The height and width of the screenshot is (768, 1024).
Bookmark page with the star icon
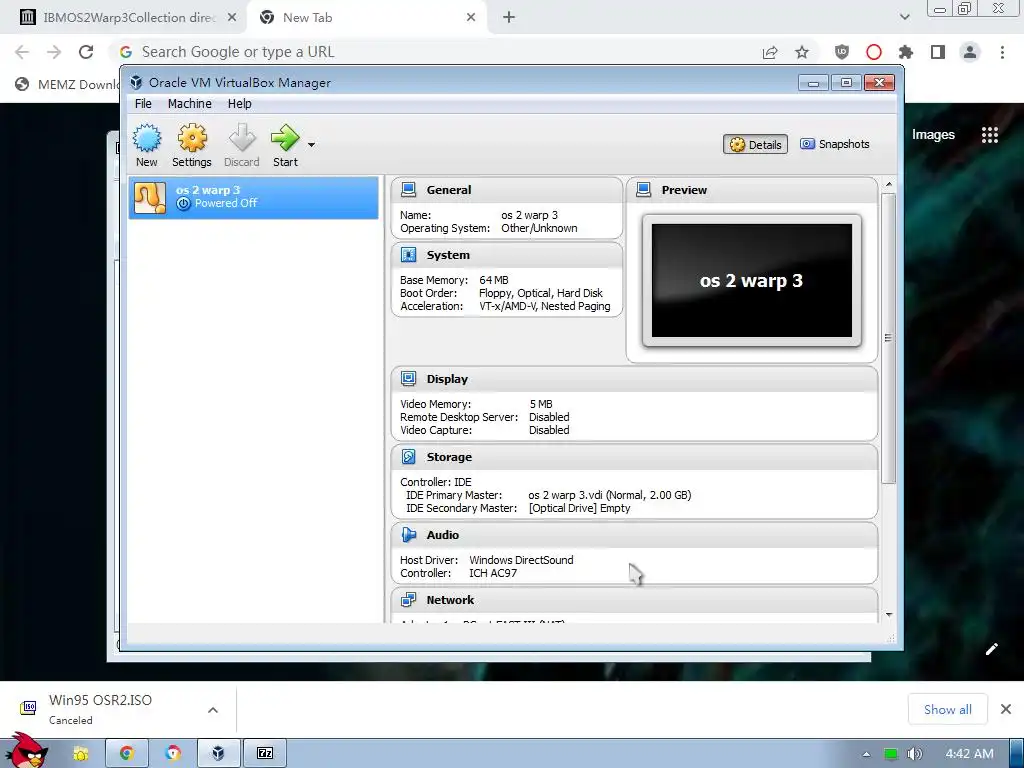coord(802,52)
